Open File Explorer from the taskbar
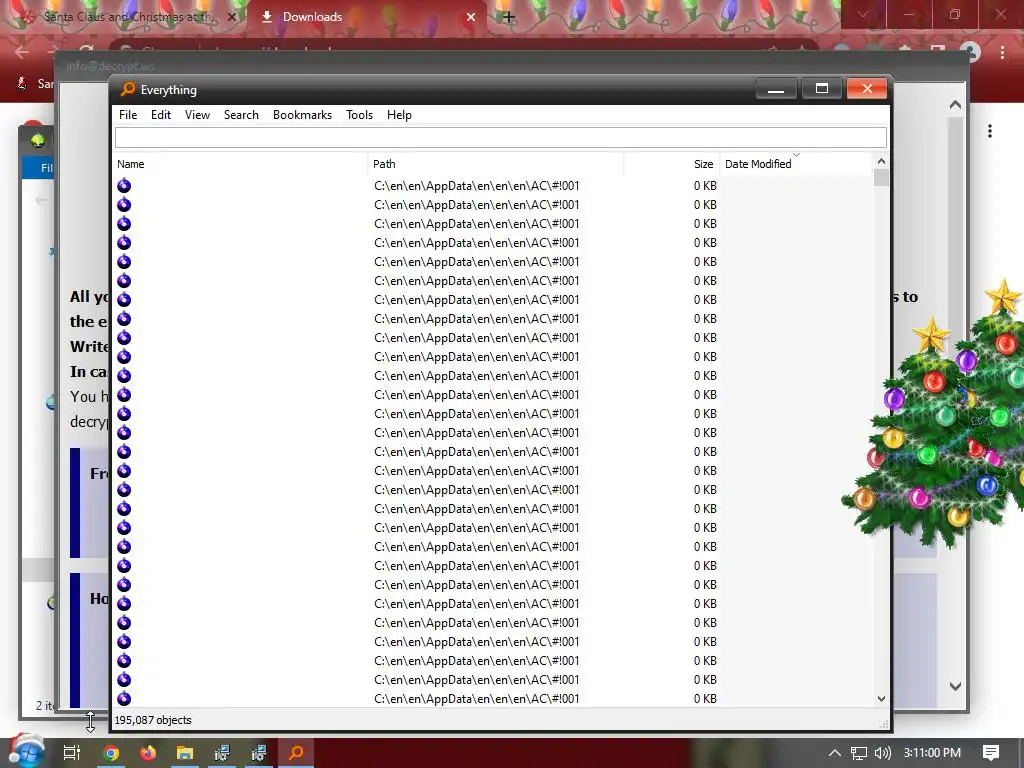The width and height of the screenshot is (1024, 768). [x=185, y=753]
